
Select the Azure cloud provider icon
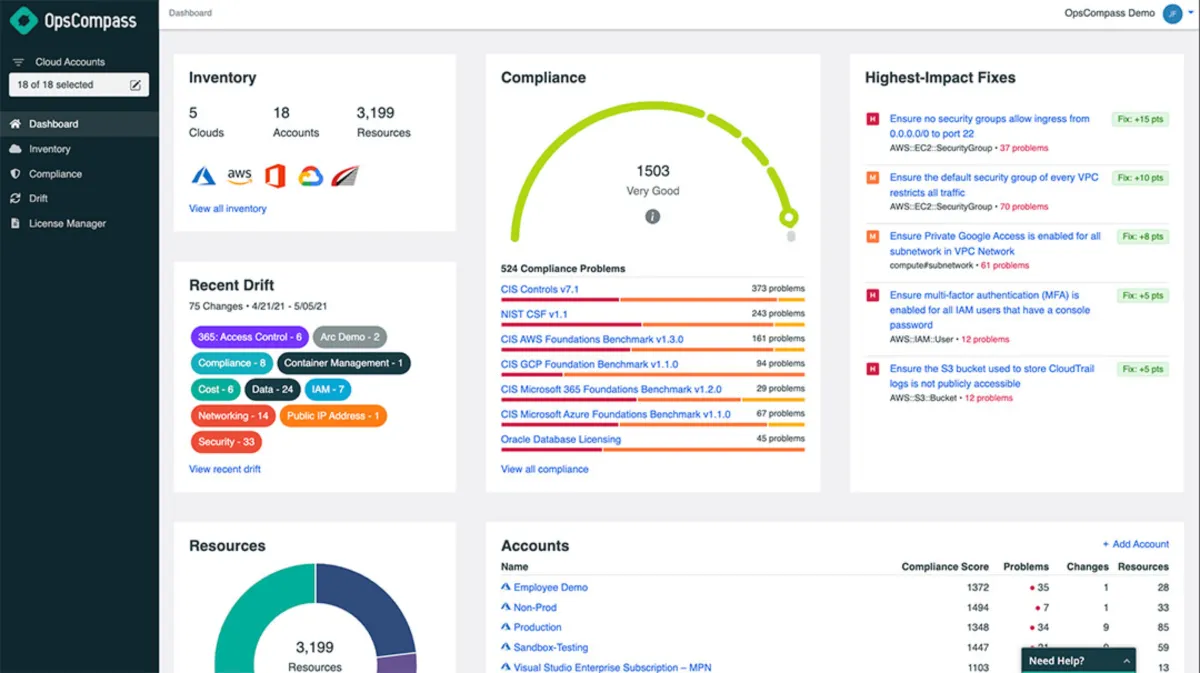click(204, 176)
